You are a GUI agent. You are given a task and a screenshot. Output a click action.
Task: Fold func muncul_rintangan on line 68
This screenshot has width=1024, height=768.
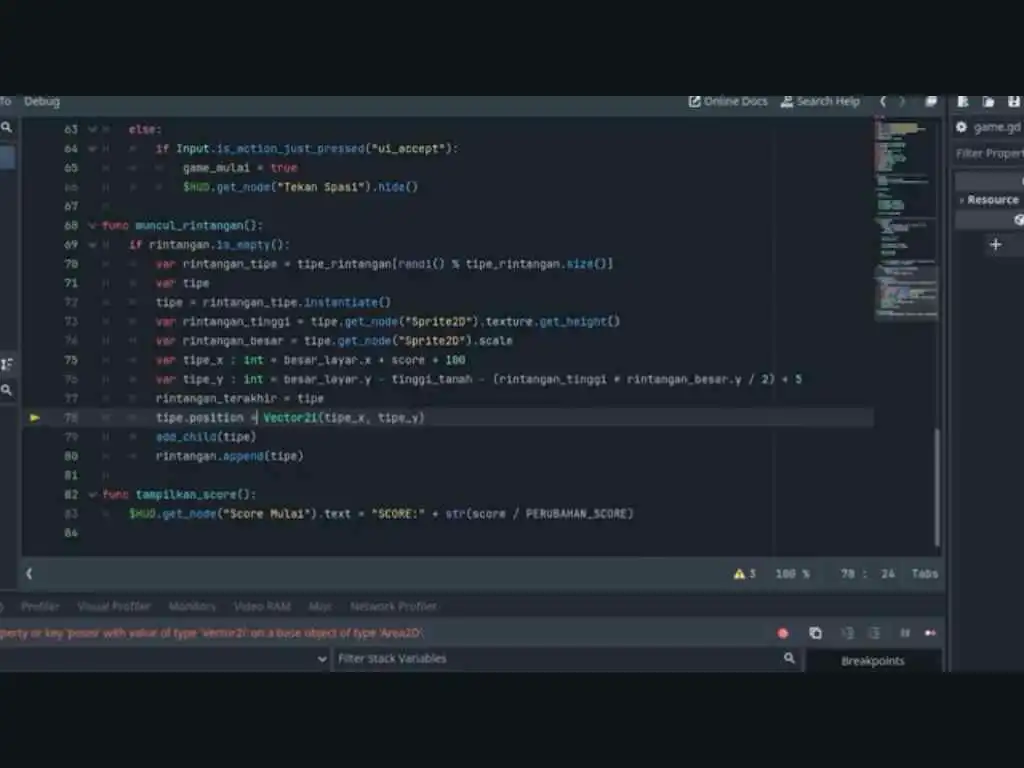tap(92, 225)
